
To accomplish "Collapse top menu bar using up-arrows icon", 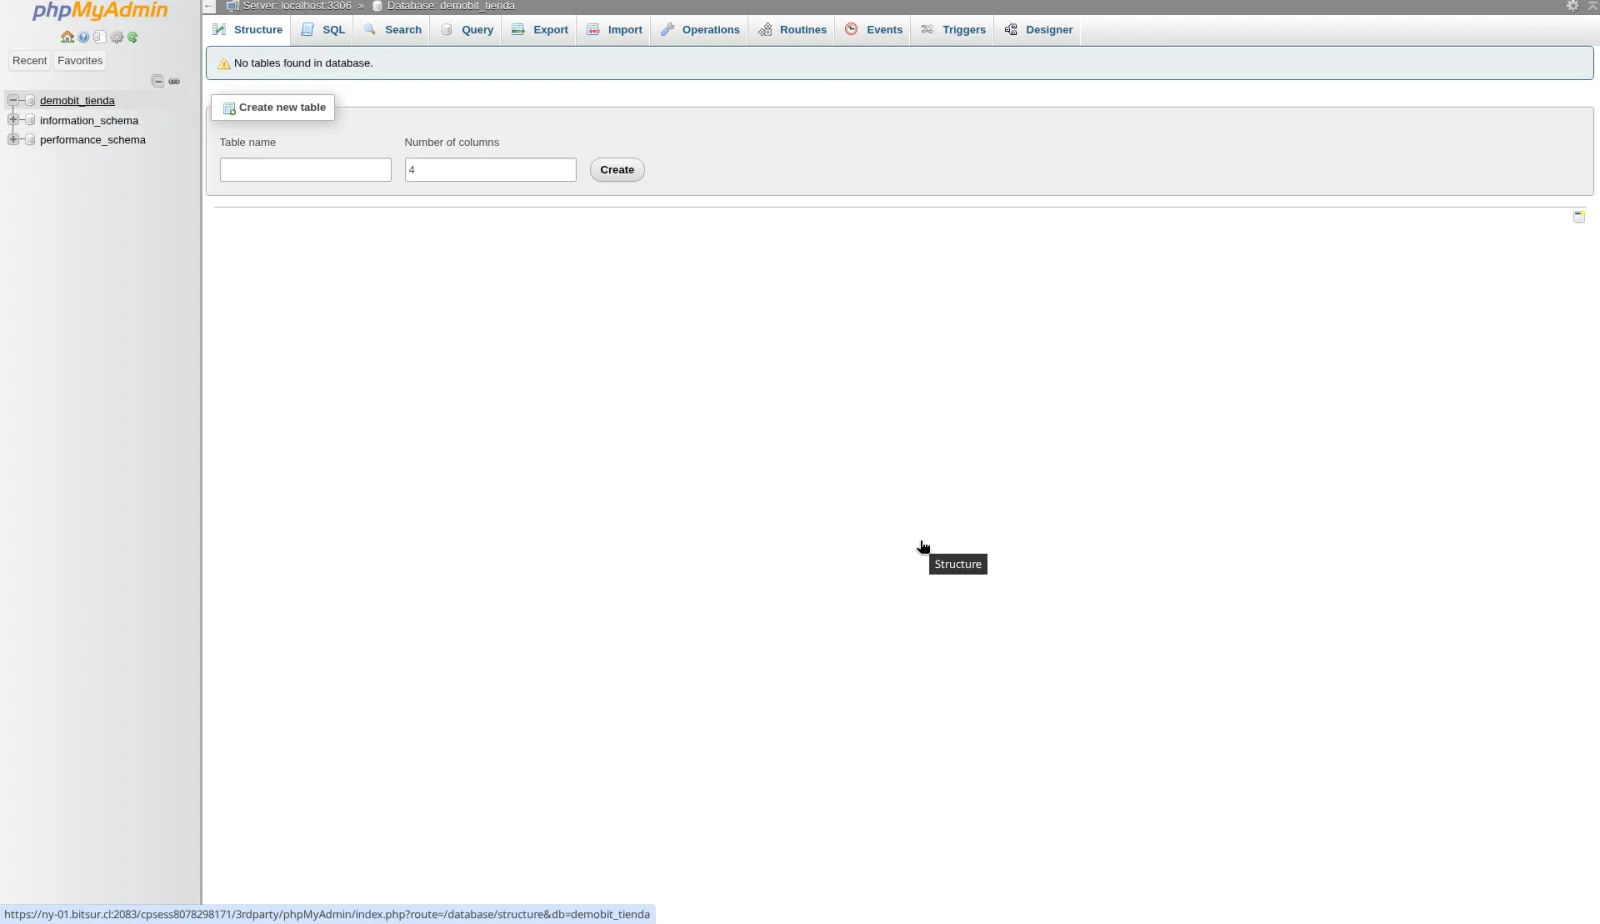I will [1592, 6].
